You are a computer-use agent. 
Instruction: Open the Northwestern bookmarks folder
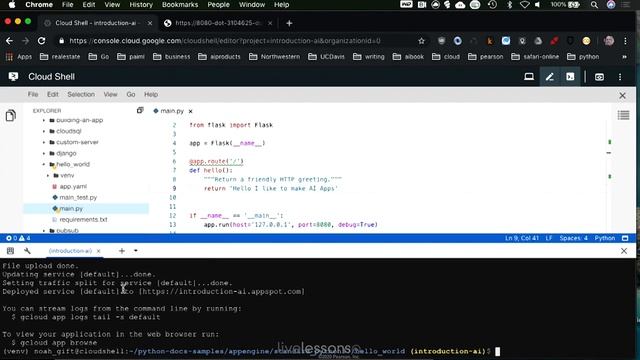(x=275, y=57)
